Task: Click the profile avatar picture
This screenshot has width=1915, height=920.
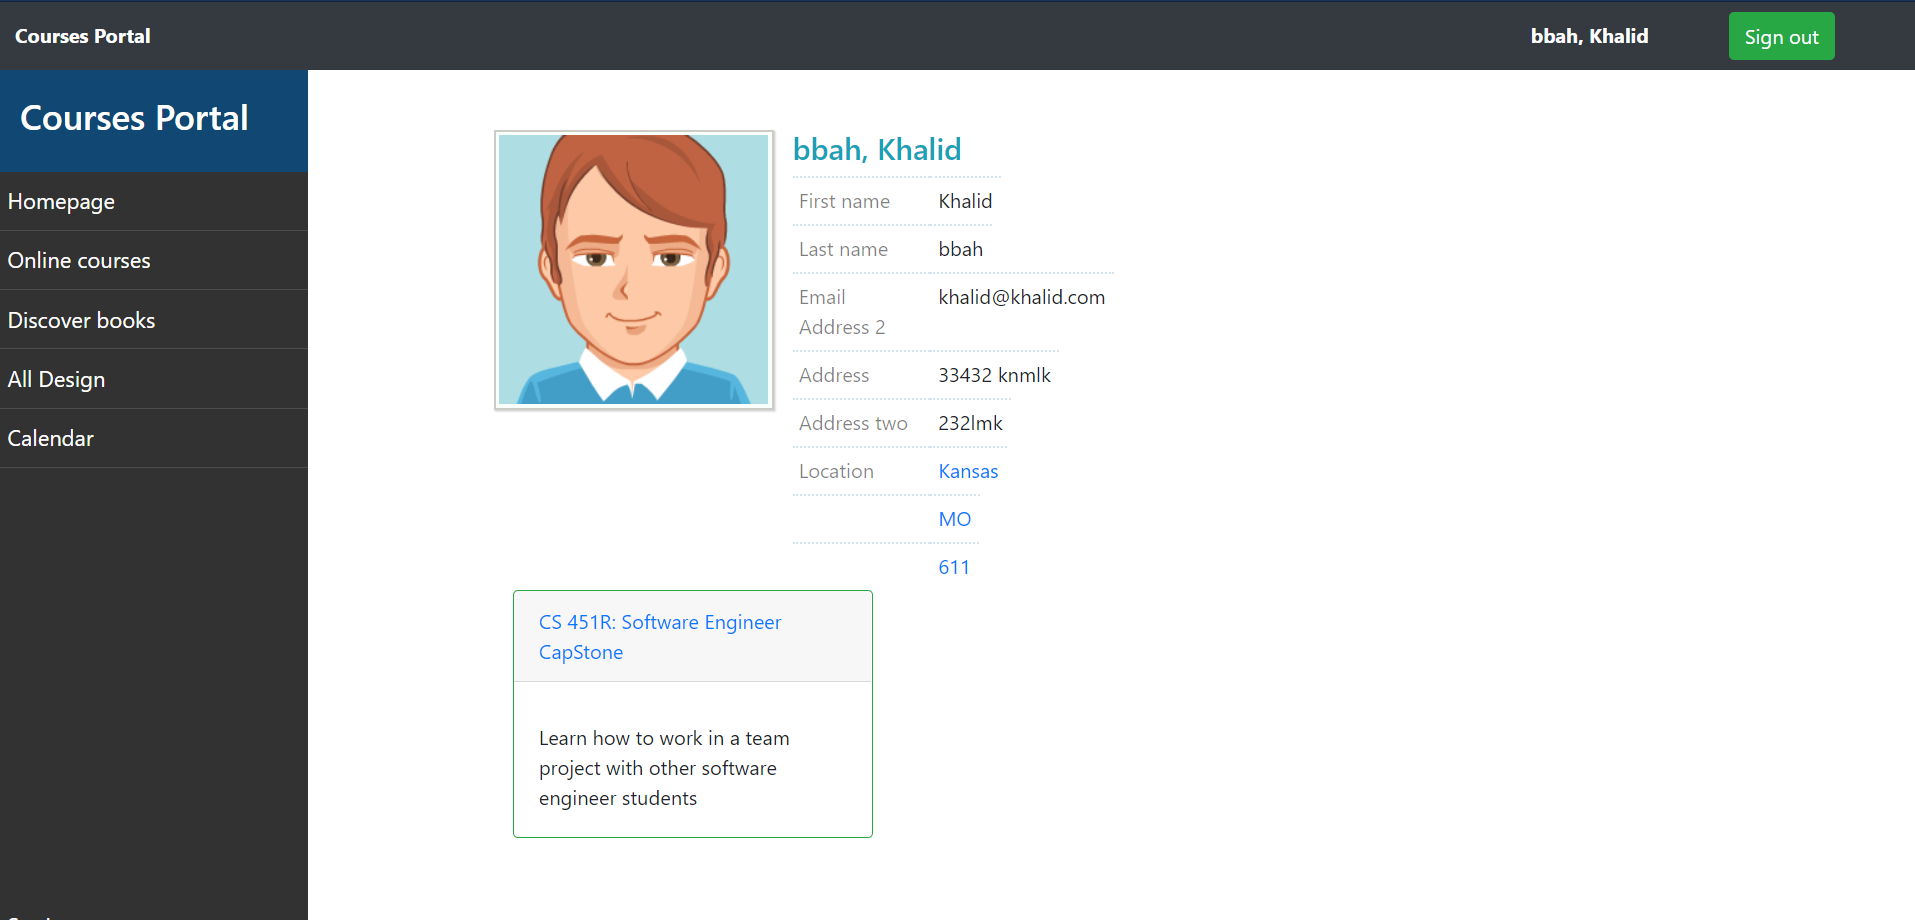Action: point(634,270)
